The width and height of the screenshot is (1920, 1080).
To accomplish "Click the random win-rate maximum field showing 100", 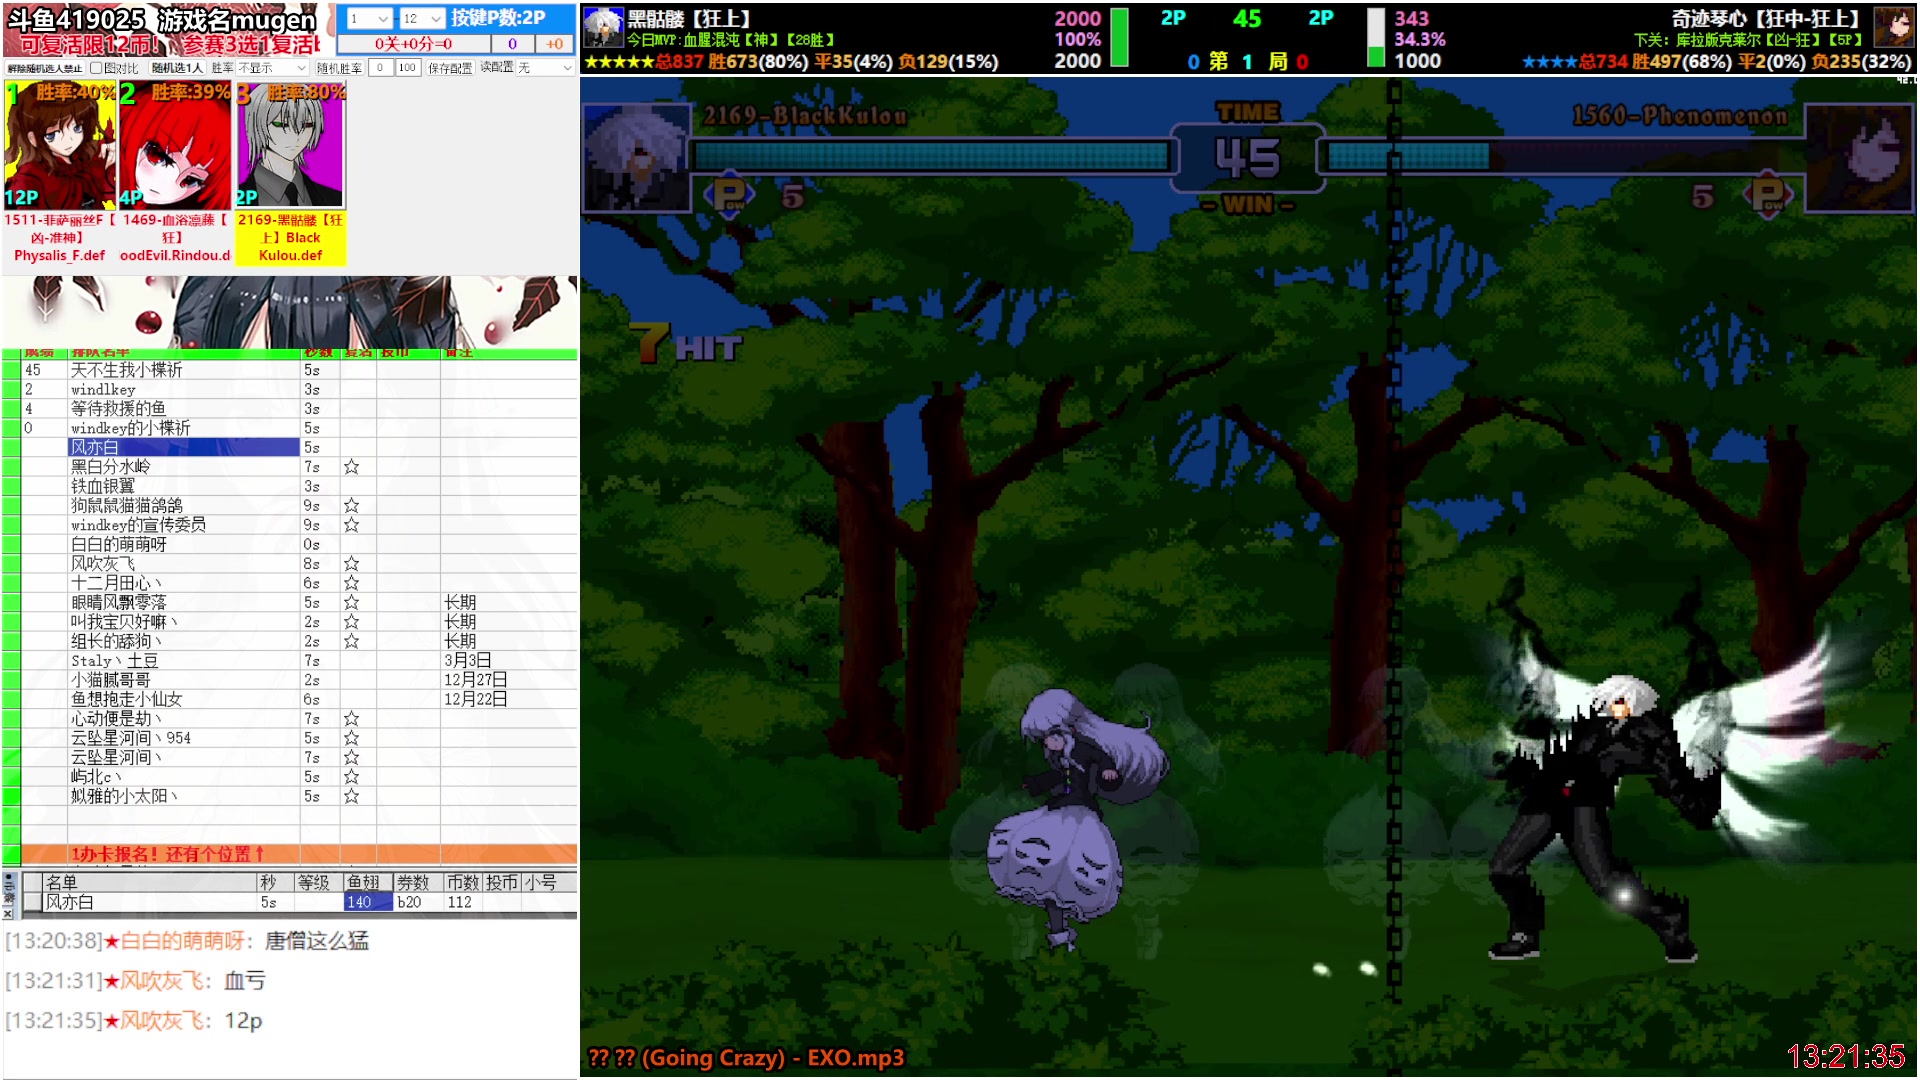I will pos(407,68).
